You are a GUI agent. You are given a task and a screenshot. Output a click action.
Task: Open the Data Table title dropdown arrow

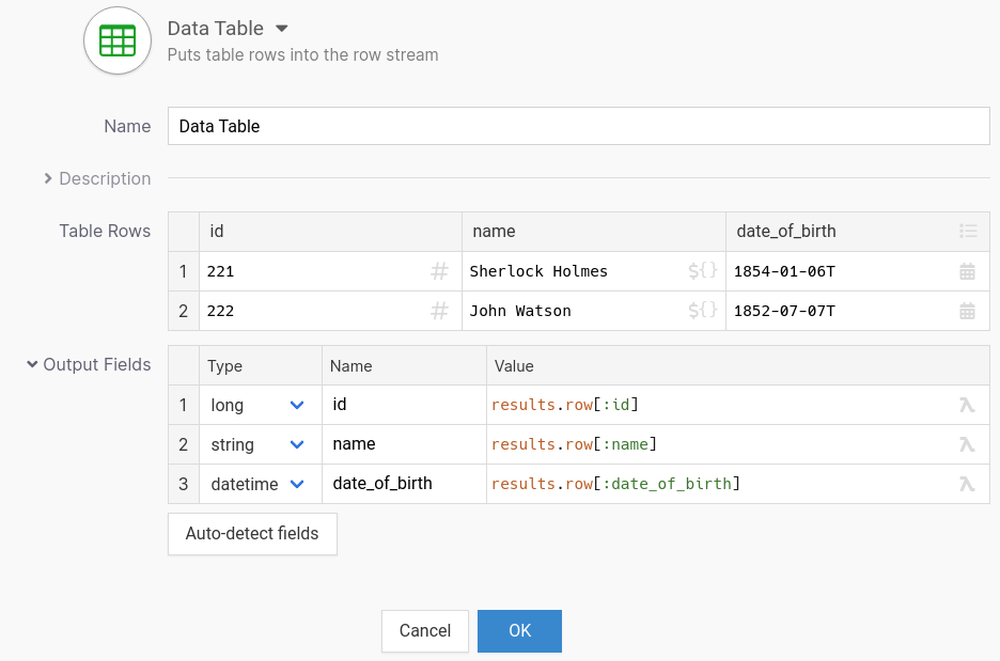click(x=282, y=28)
